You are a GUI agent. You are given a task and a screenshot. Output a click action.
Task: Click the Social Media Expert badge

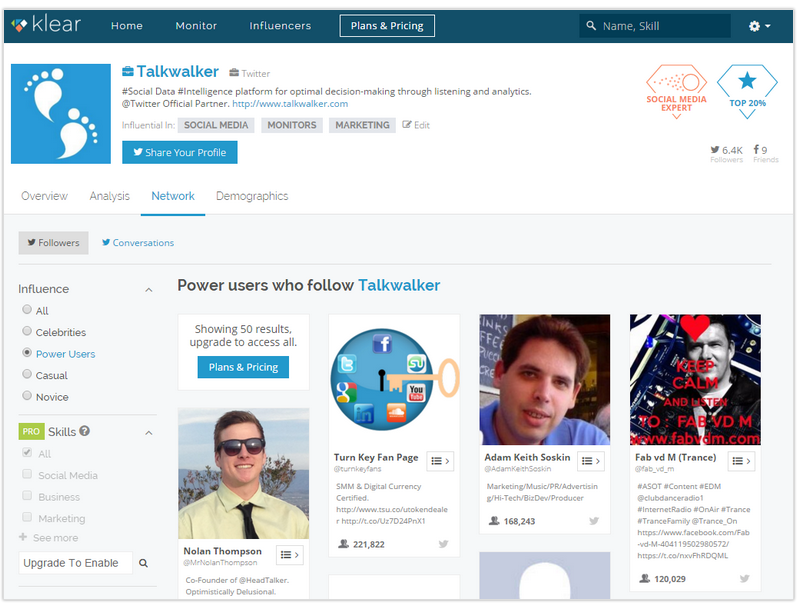point(676,91)
